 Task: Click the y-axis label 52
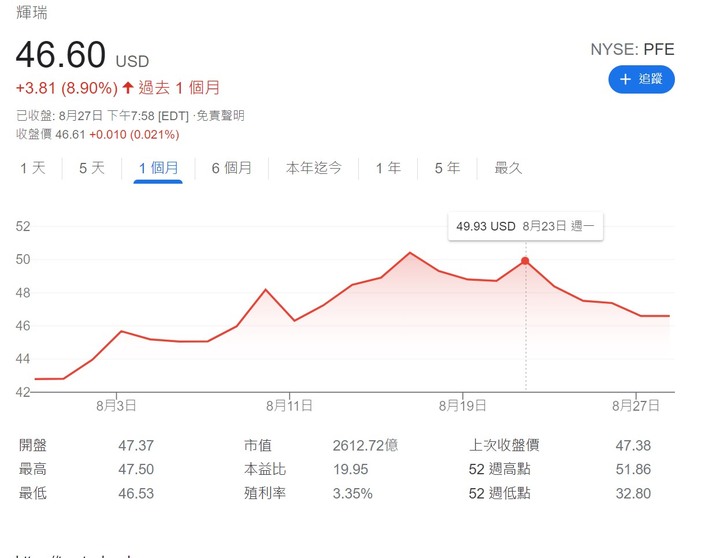[23, 226]
